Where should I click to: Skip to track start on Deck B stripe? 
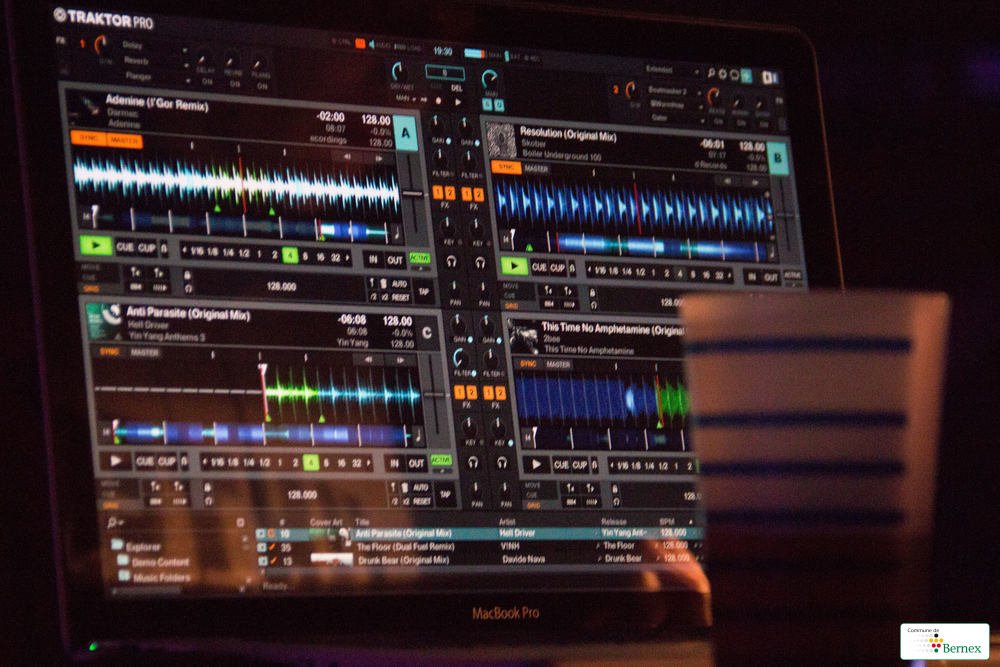(x=506, y=240)
